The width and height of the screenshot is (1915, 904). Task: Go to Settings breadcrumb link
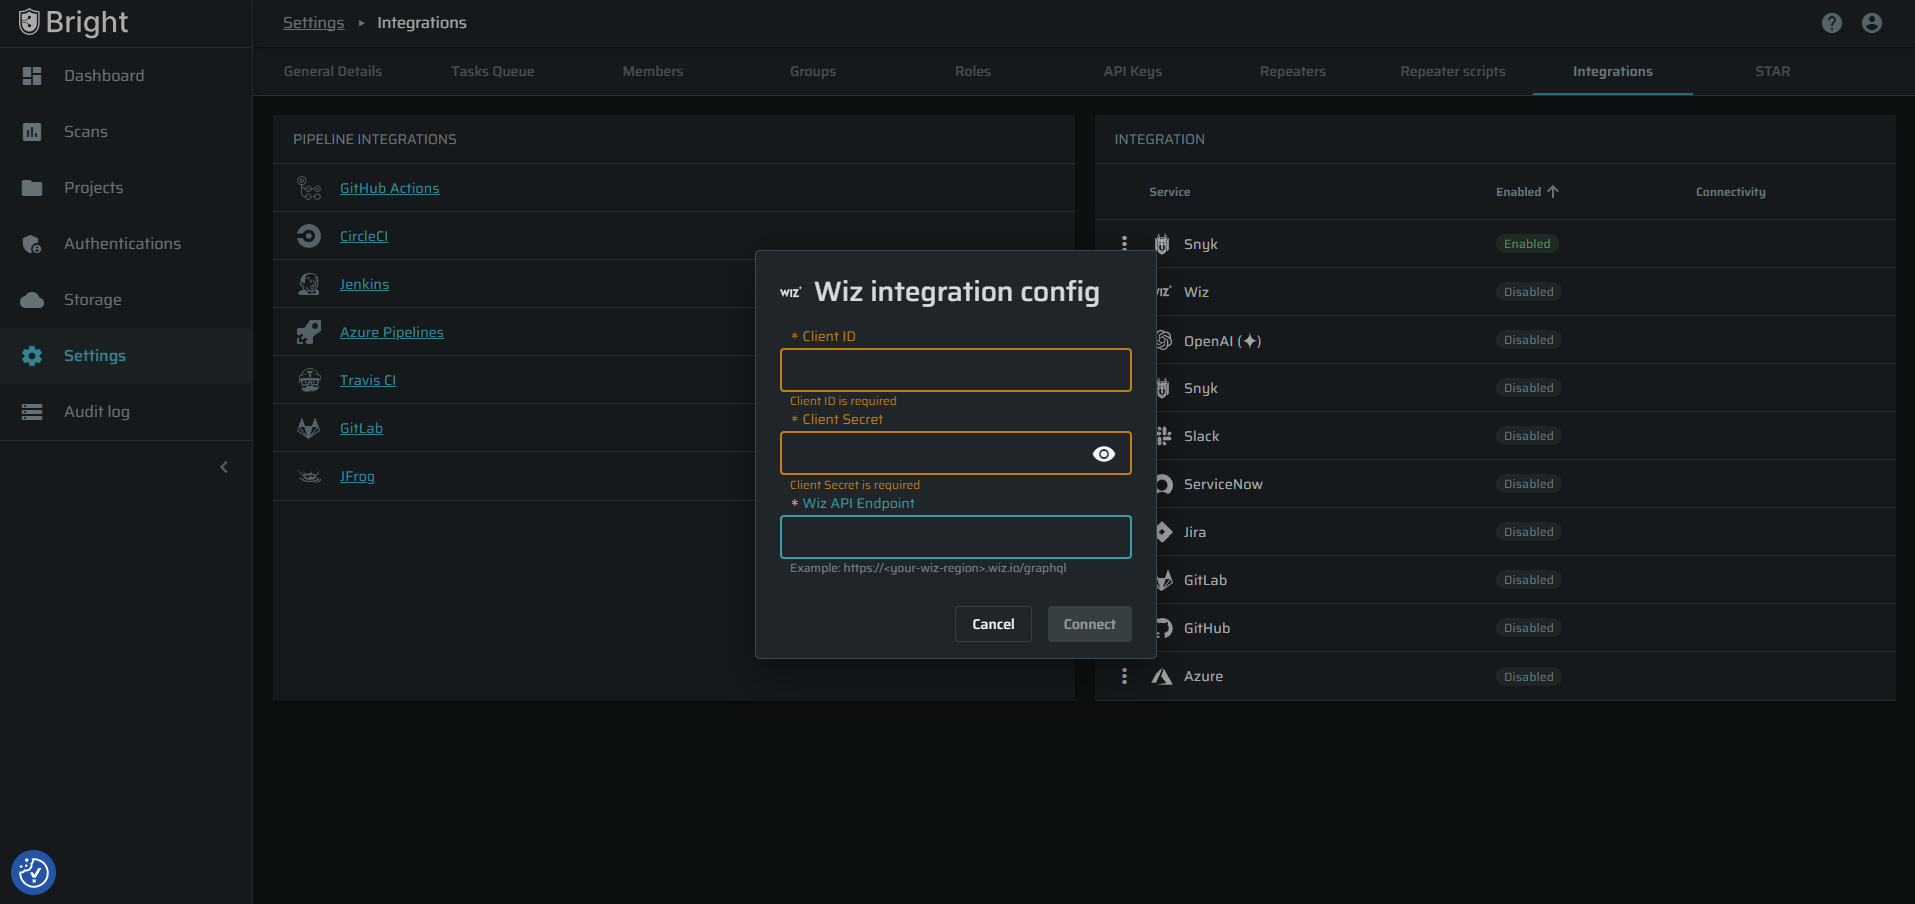[x=313, y=23]
